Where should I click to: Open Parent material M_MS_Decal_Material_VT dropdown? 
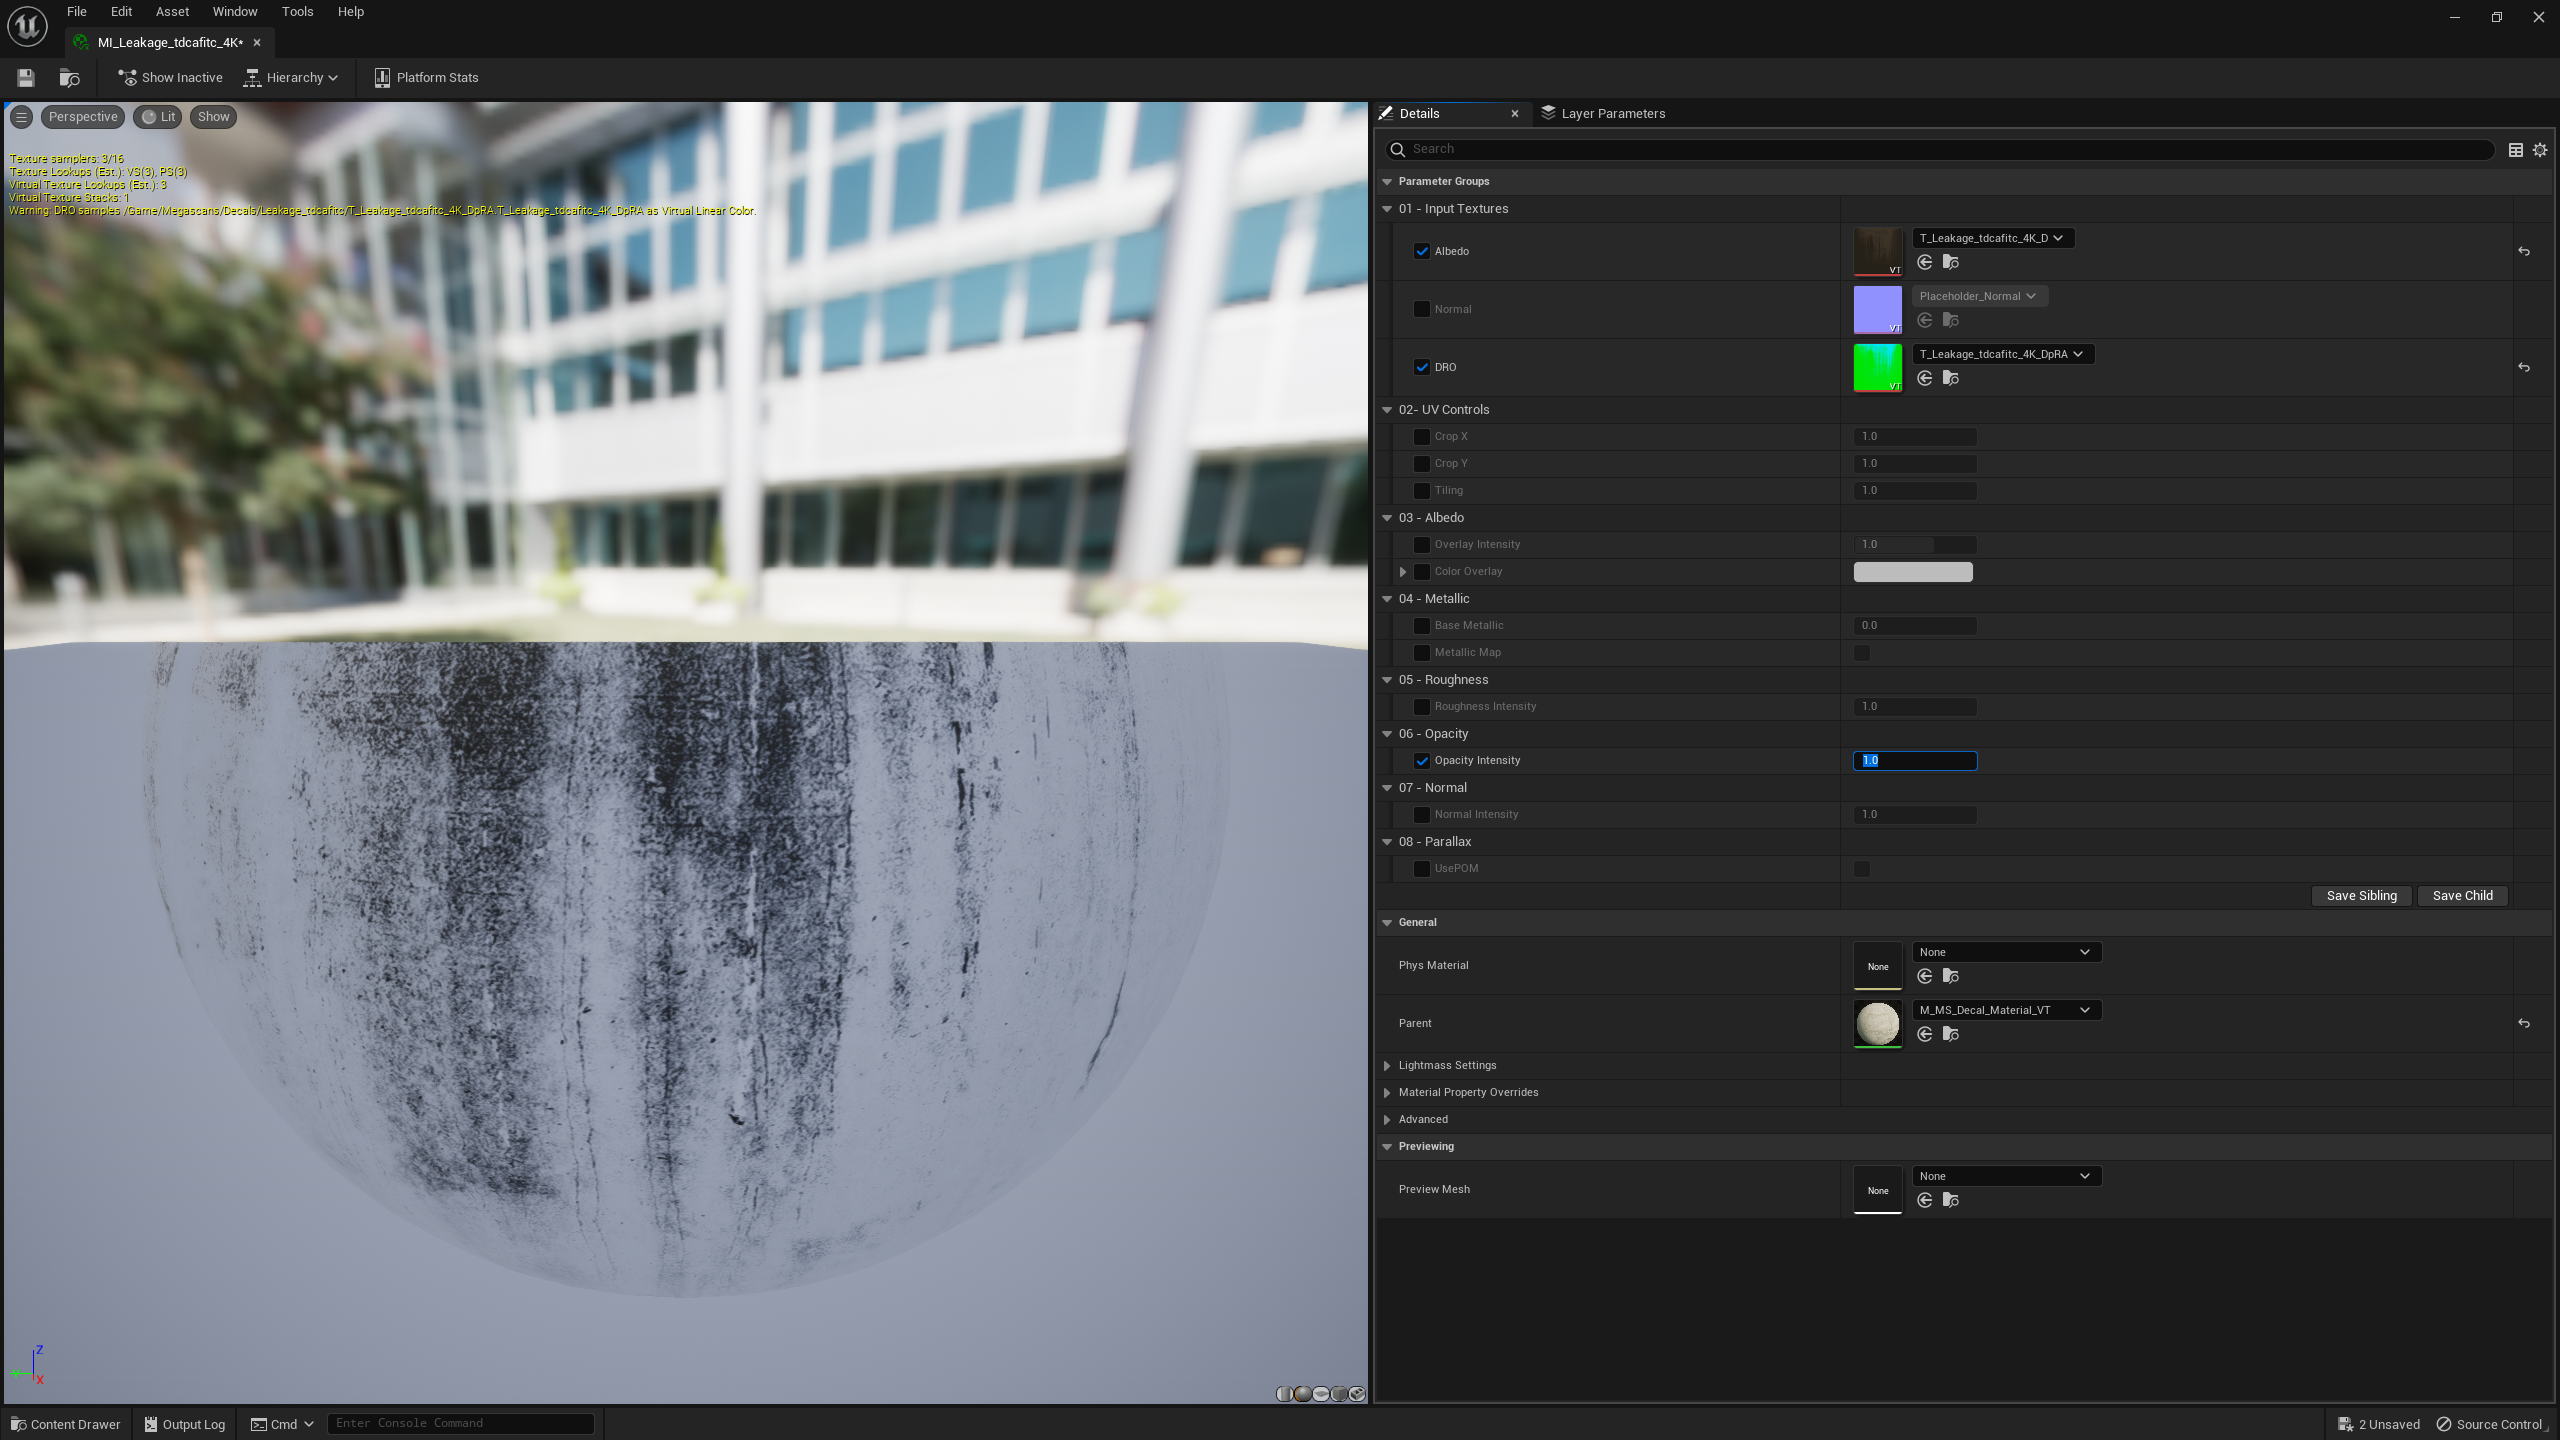point(2005,1010)
